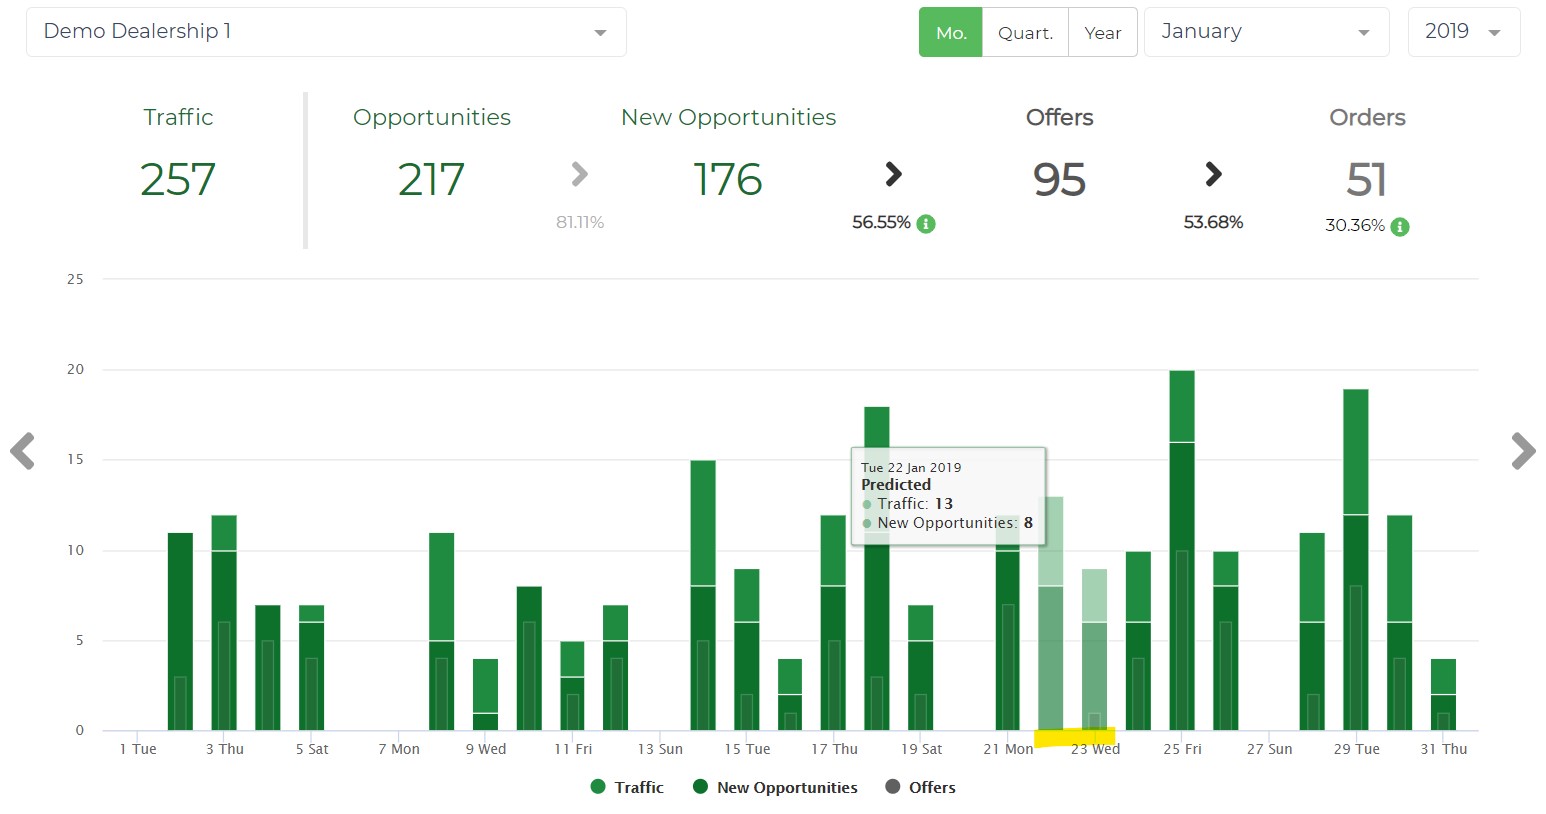This screenshot has height=814, width=1546.
Task: Click the Traffic total 257
Action: point(178,180)
